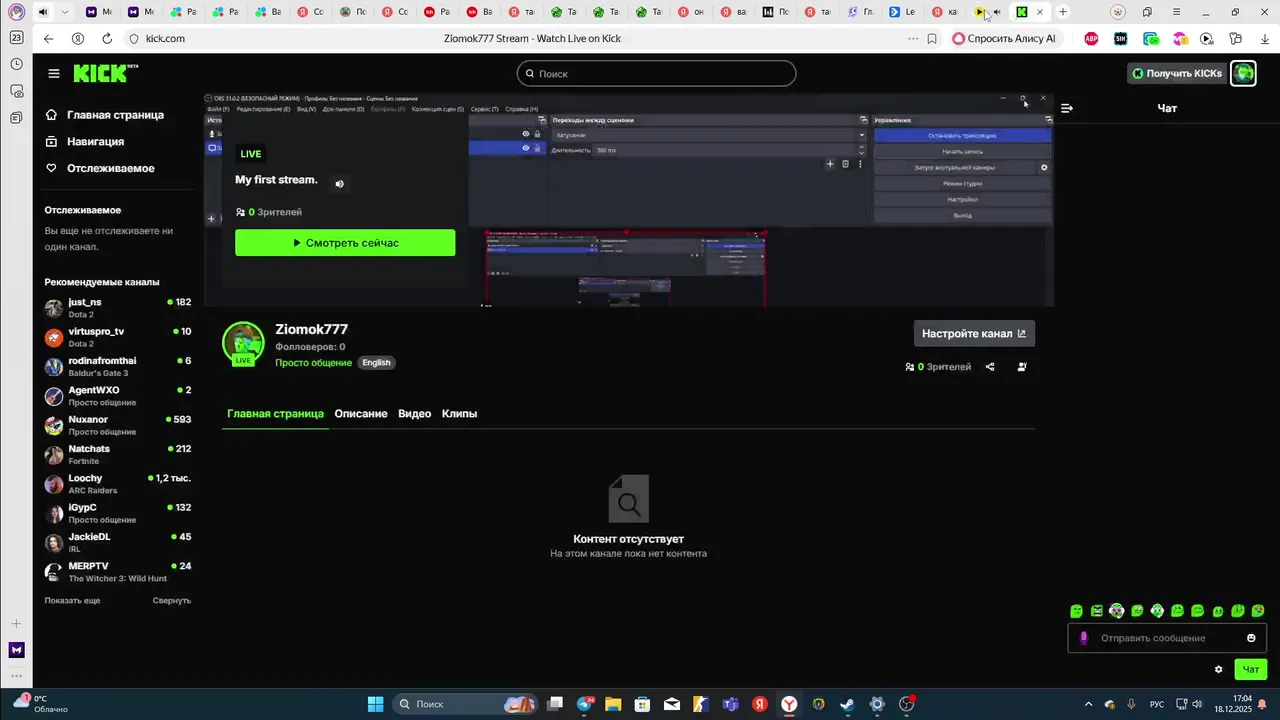Collapse the recommended channels list
This screenshot has width=1280, height=720.
(x=172, y=601)
